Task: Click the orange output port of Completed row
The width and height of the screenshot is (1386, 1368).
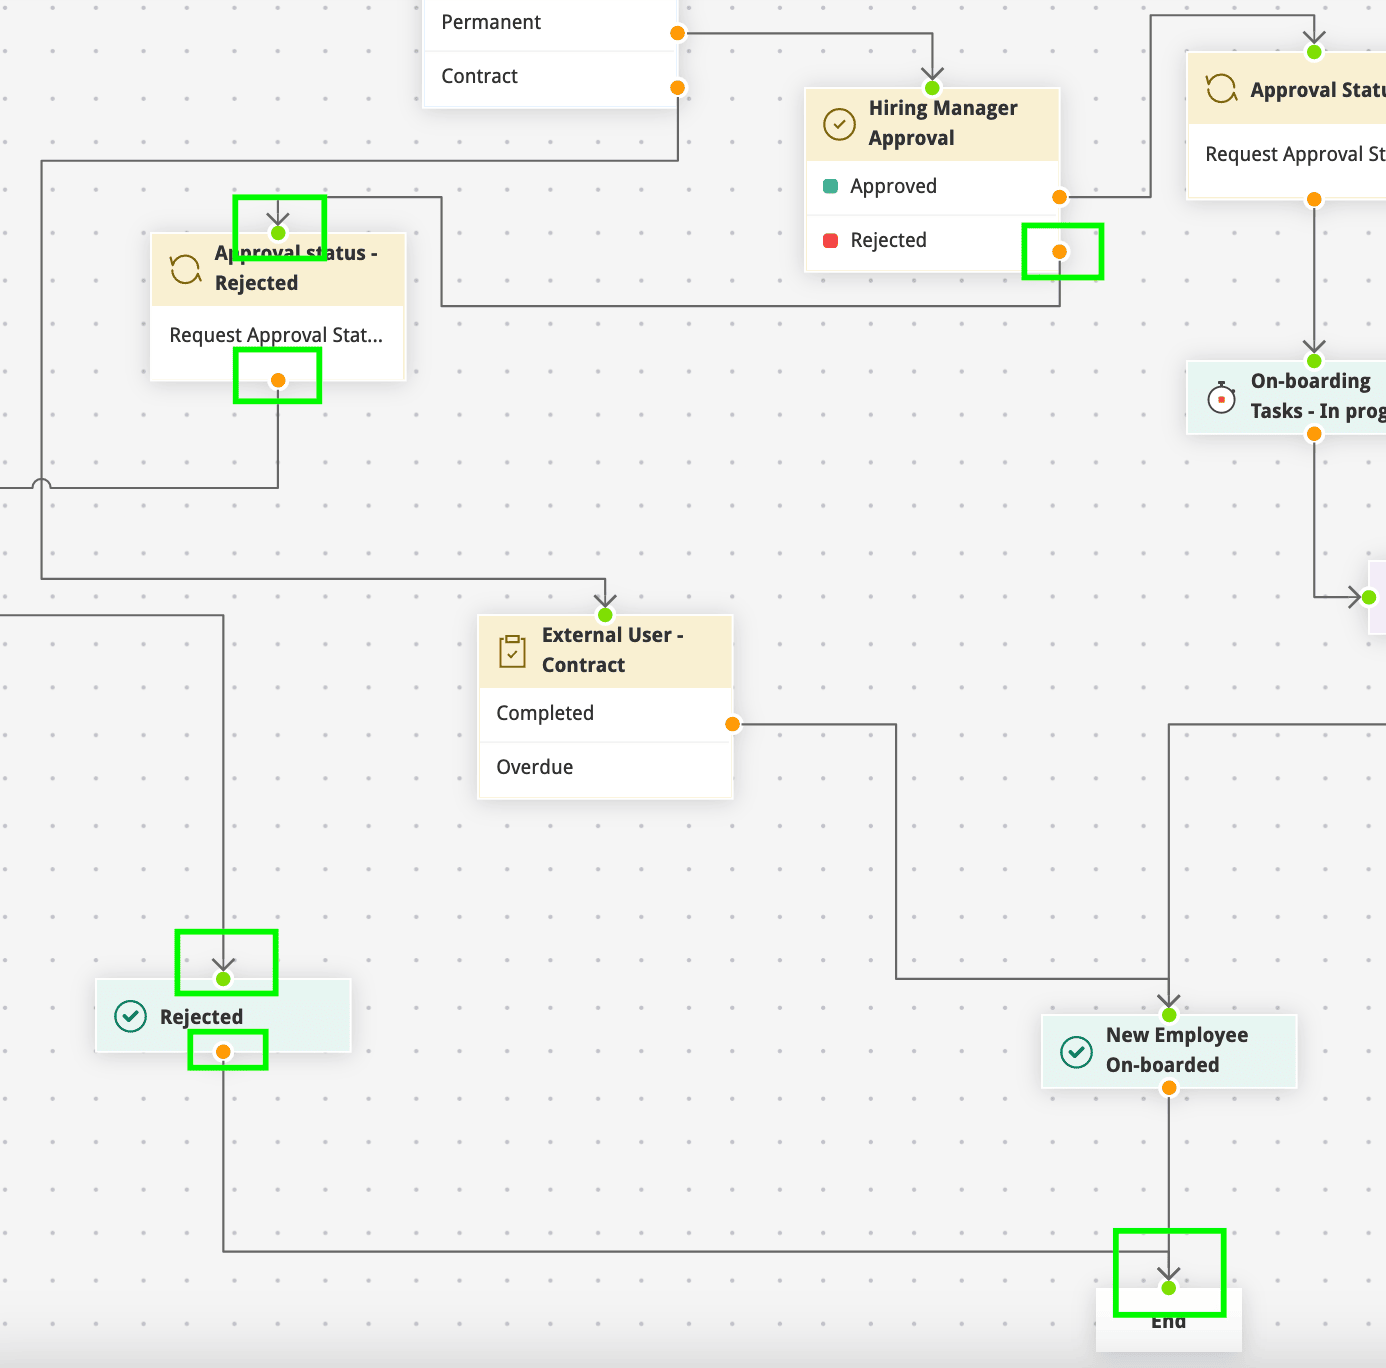Action: coord(732,724)
